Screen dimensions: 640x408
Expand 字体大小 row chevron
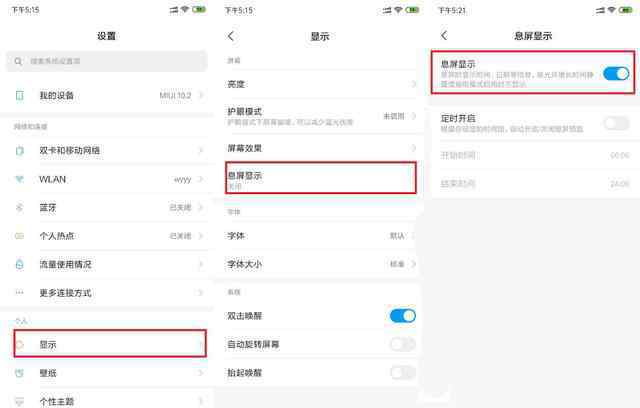413,264
